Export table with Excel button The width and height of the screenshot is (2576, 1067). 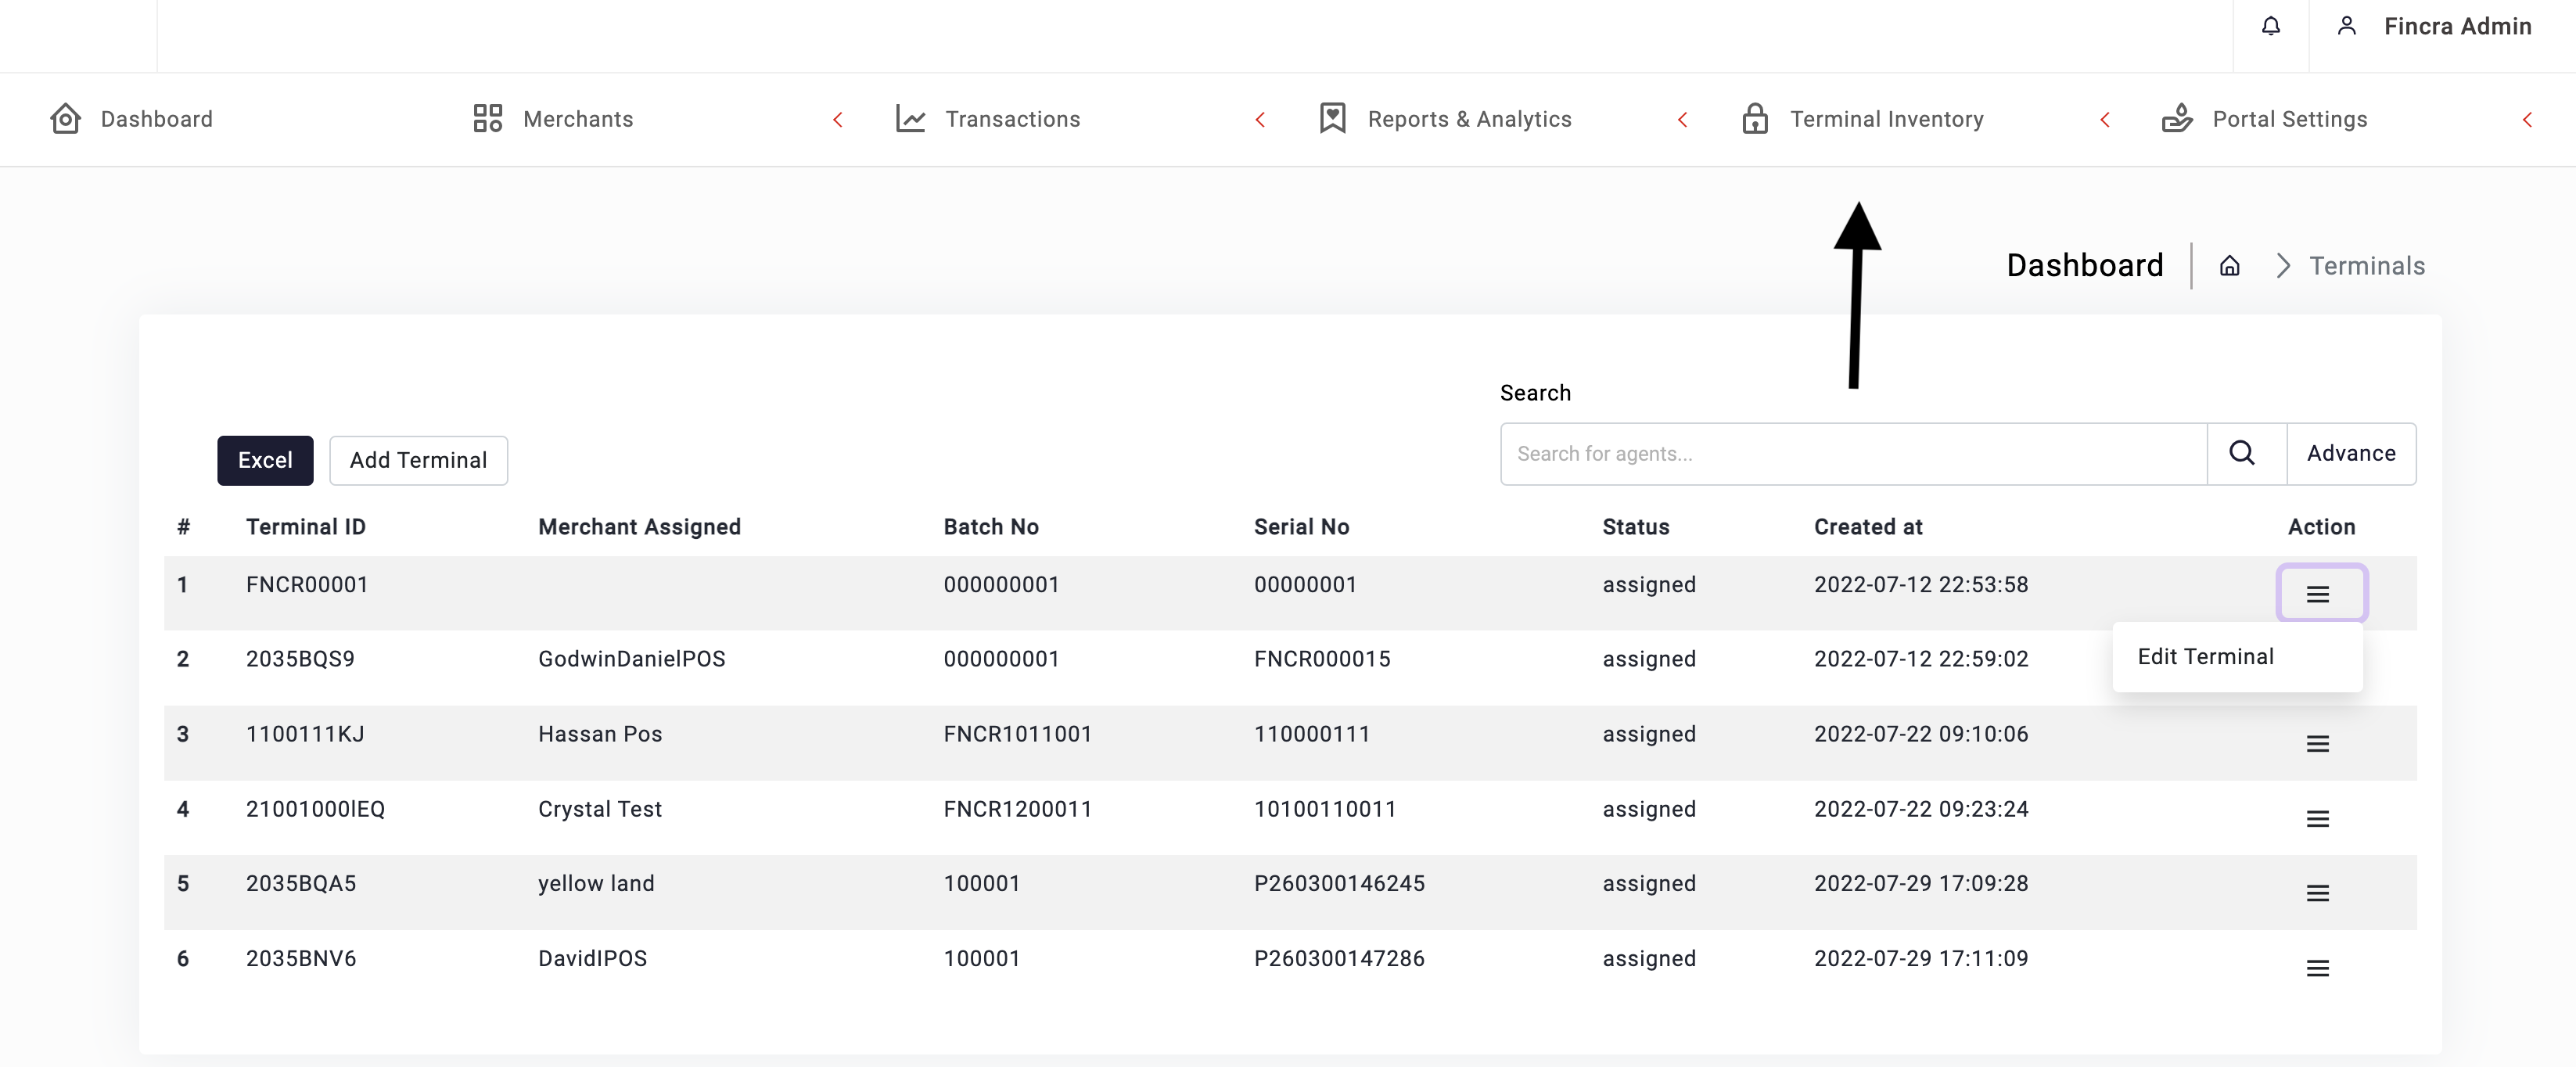tap(265, 460)
